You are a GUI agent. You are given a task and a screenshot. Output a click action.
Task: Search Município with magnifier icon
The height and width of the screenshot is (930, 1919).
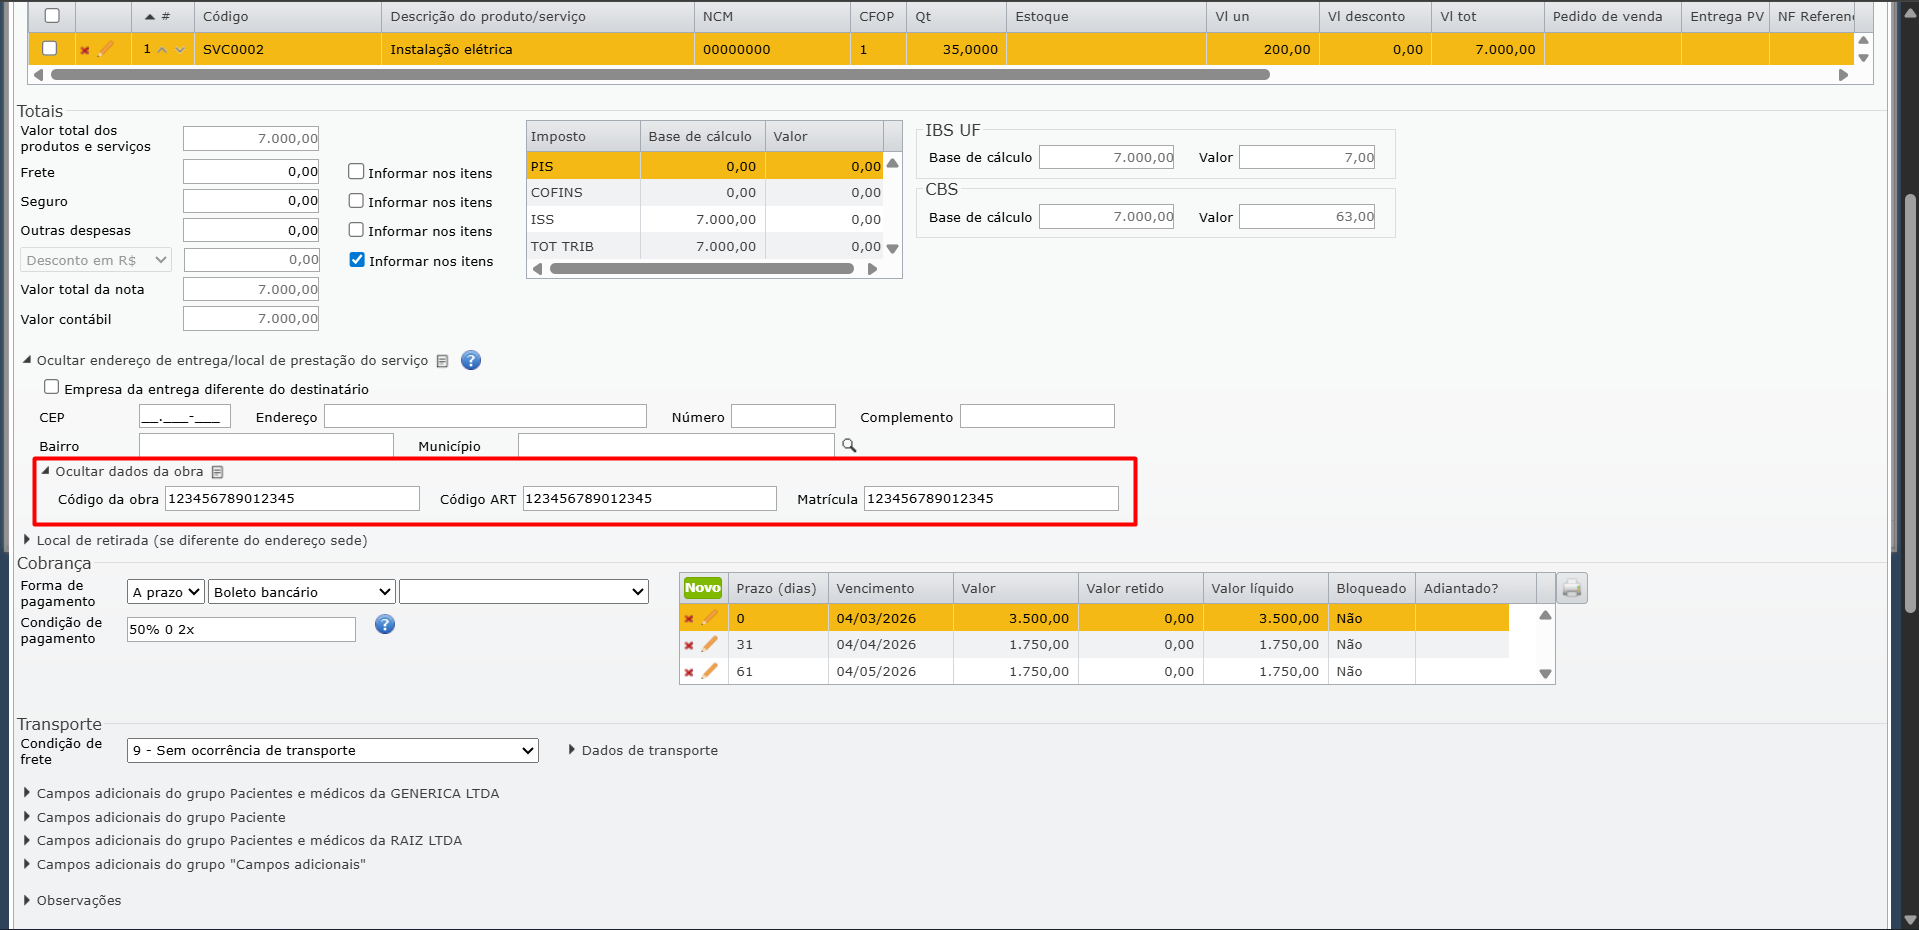point(849,446)
